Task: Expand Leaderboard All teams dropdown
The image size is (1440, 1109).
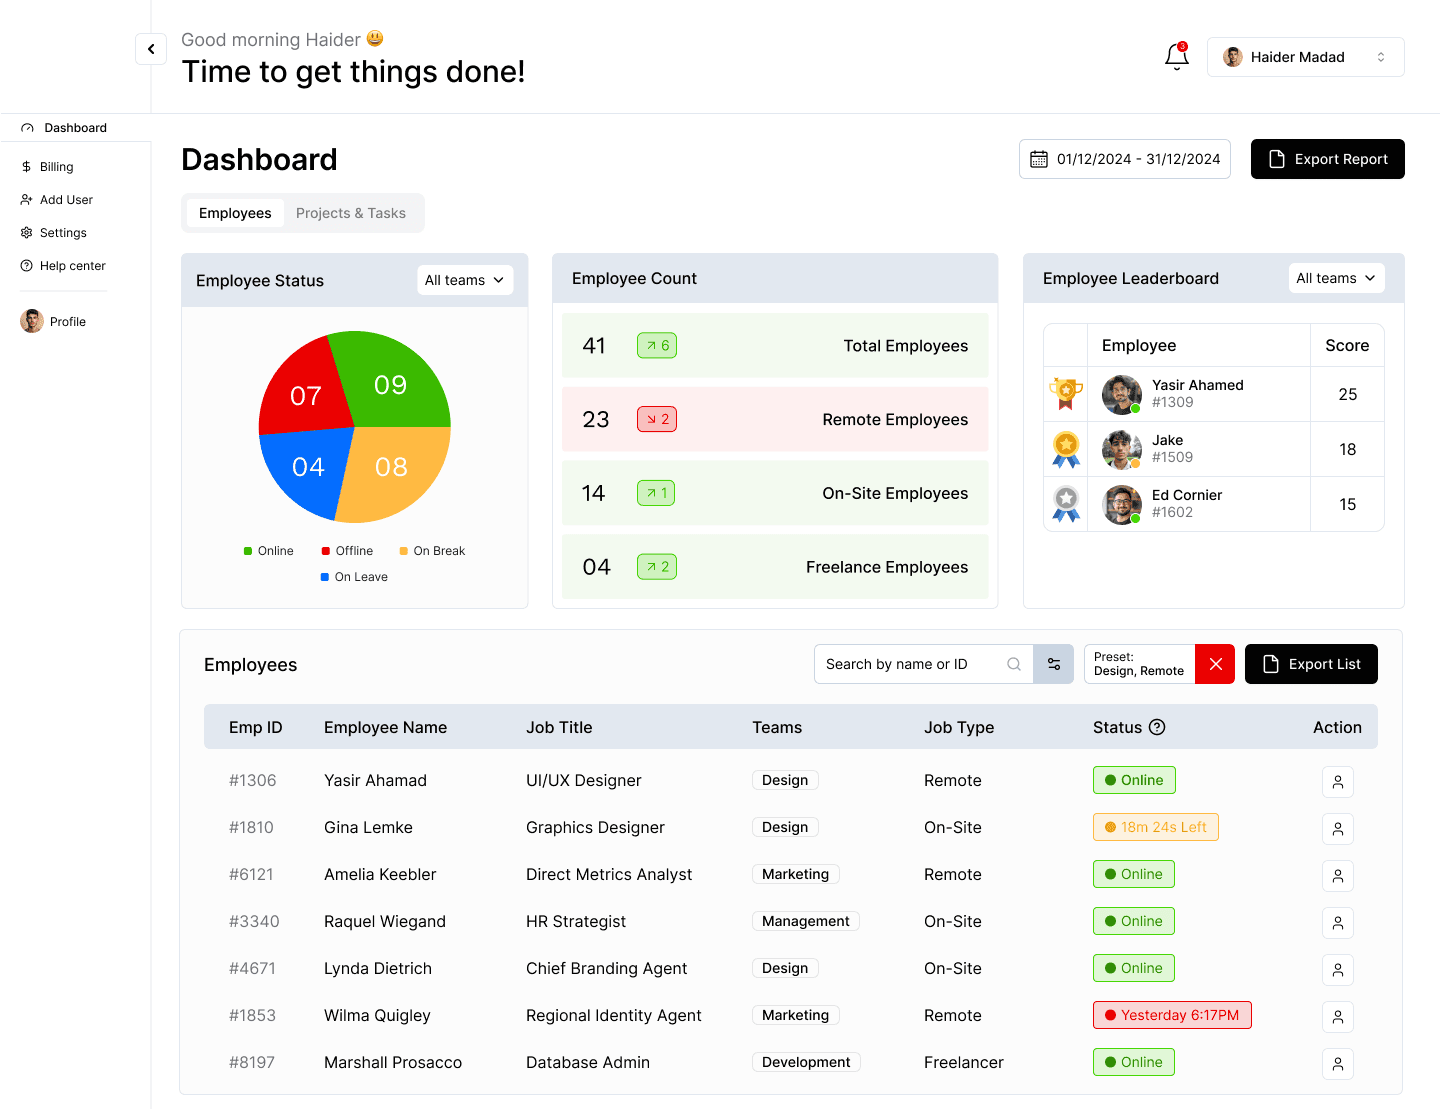Action: 1335,278
